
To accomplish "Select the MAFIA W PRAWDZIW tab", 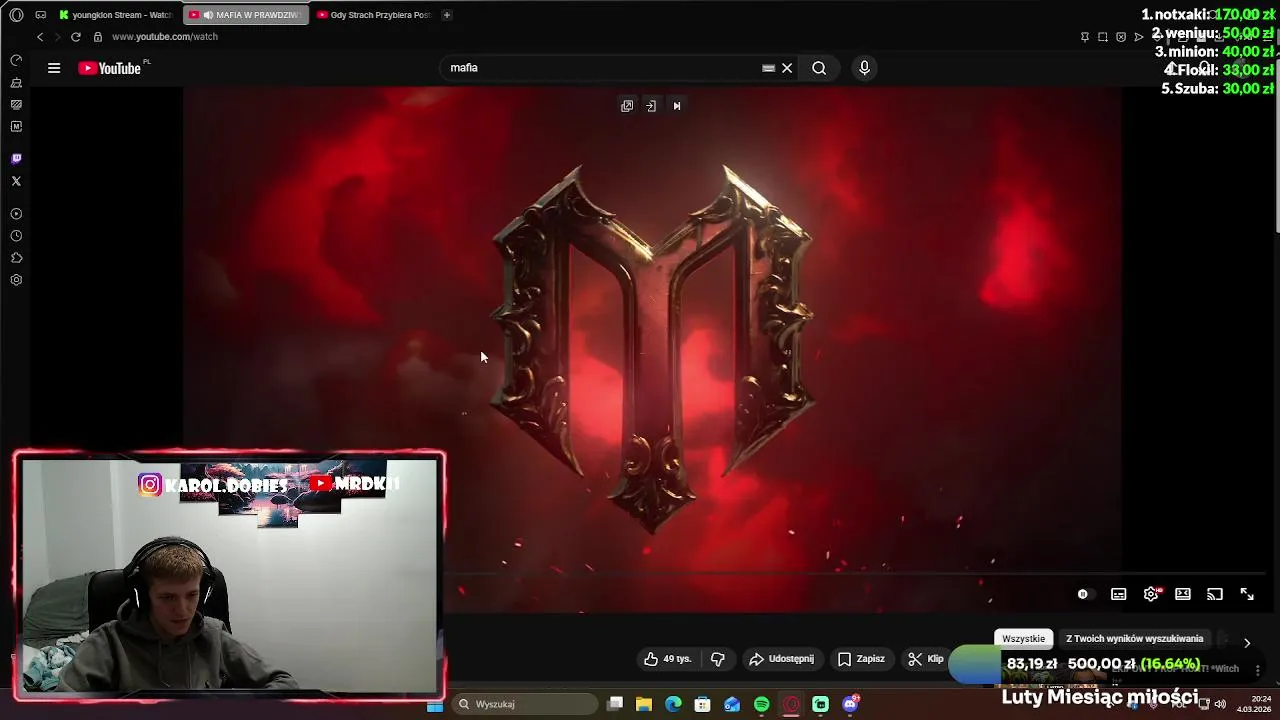I will coord(247,15).
